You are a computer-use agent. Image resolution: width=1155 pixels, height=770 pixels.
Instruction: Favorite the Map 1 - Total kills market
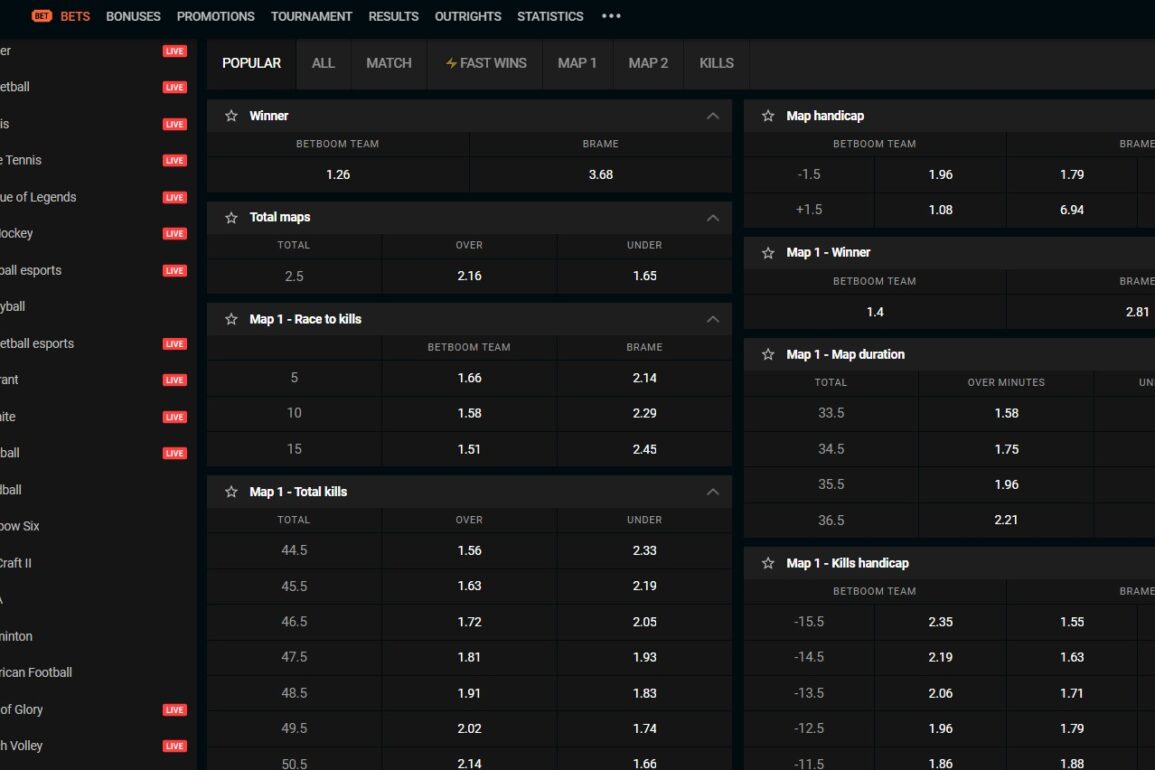point(231,492)
